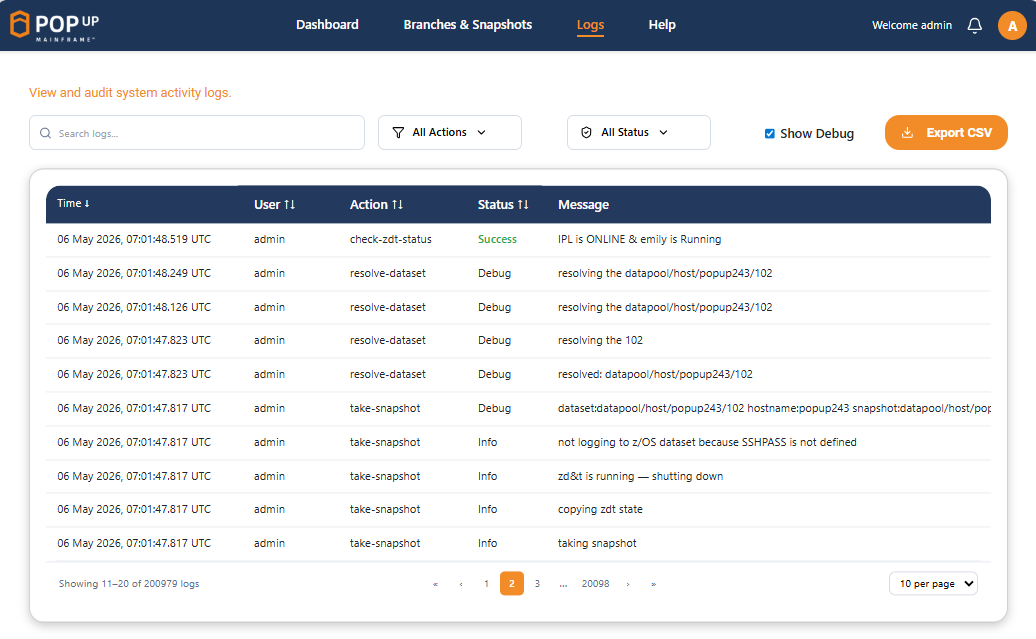Click message 'copying zdt state'
Viewport: 1036px width, 639px height.
pos(600,509)
